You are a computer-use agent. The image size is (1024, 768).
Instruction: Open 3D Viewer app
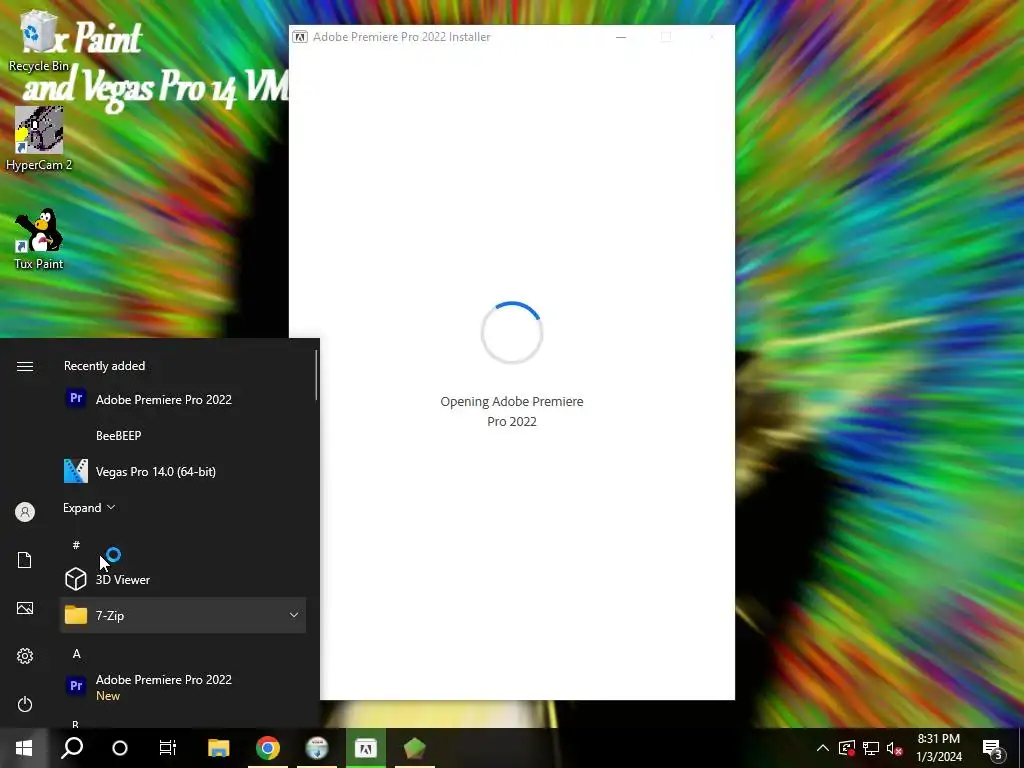point(183,579)
